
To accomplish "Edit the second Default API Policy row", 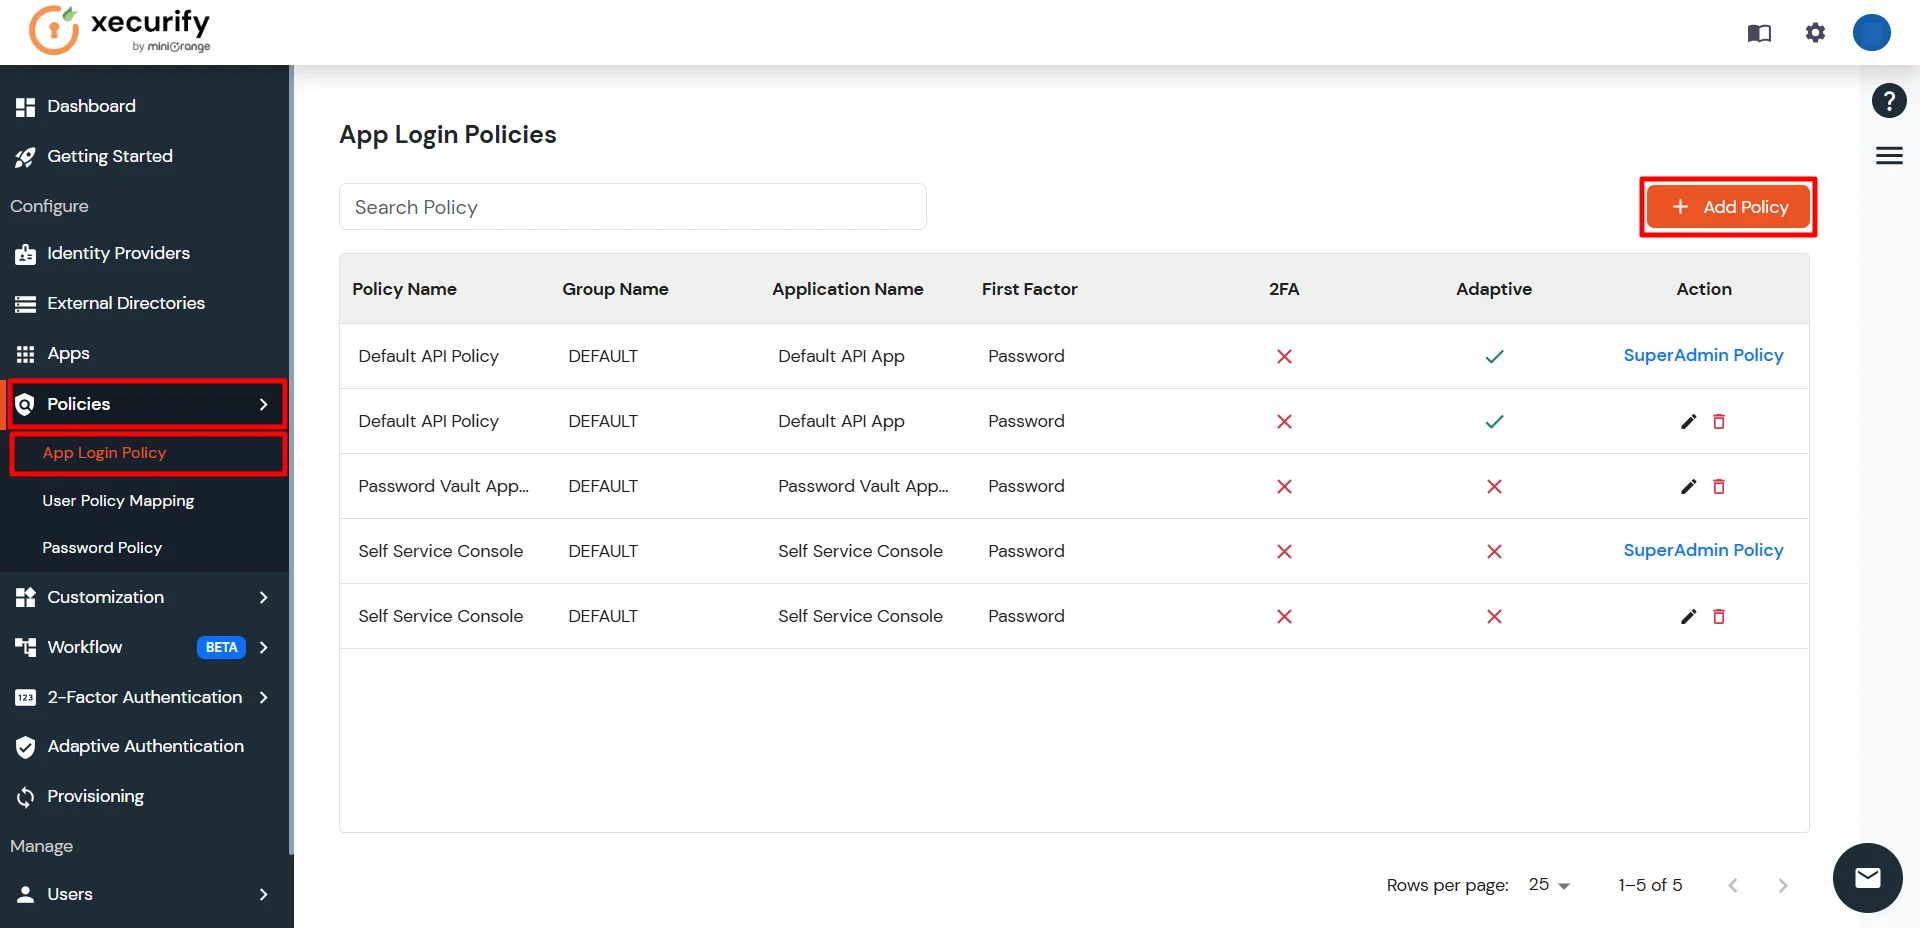I will [x=1688, y=421].
